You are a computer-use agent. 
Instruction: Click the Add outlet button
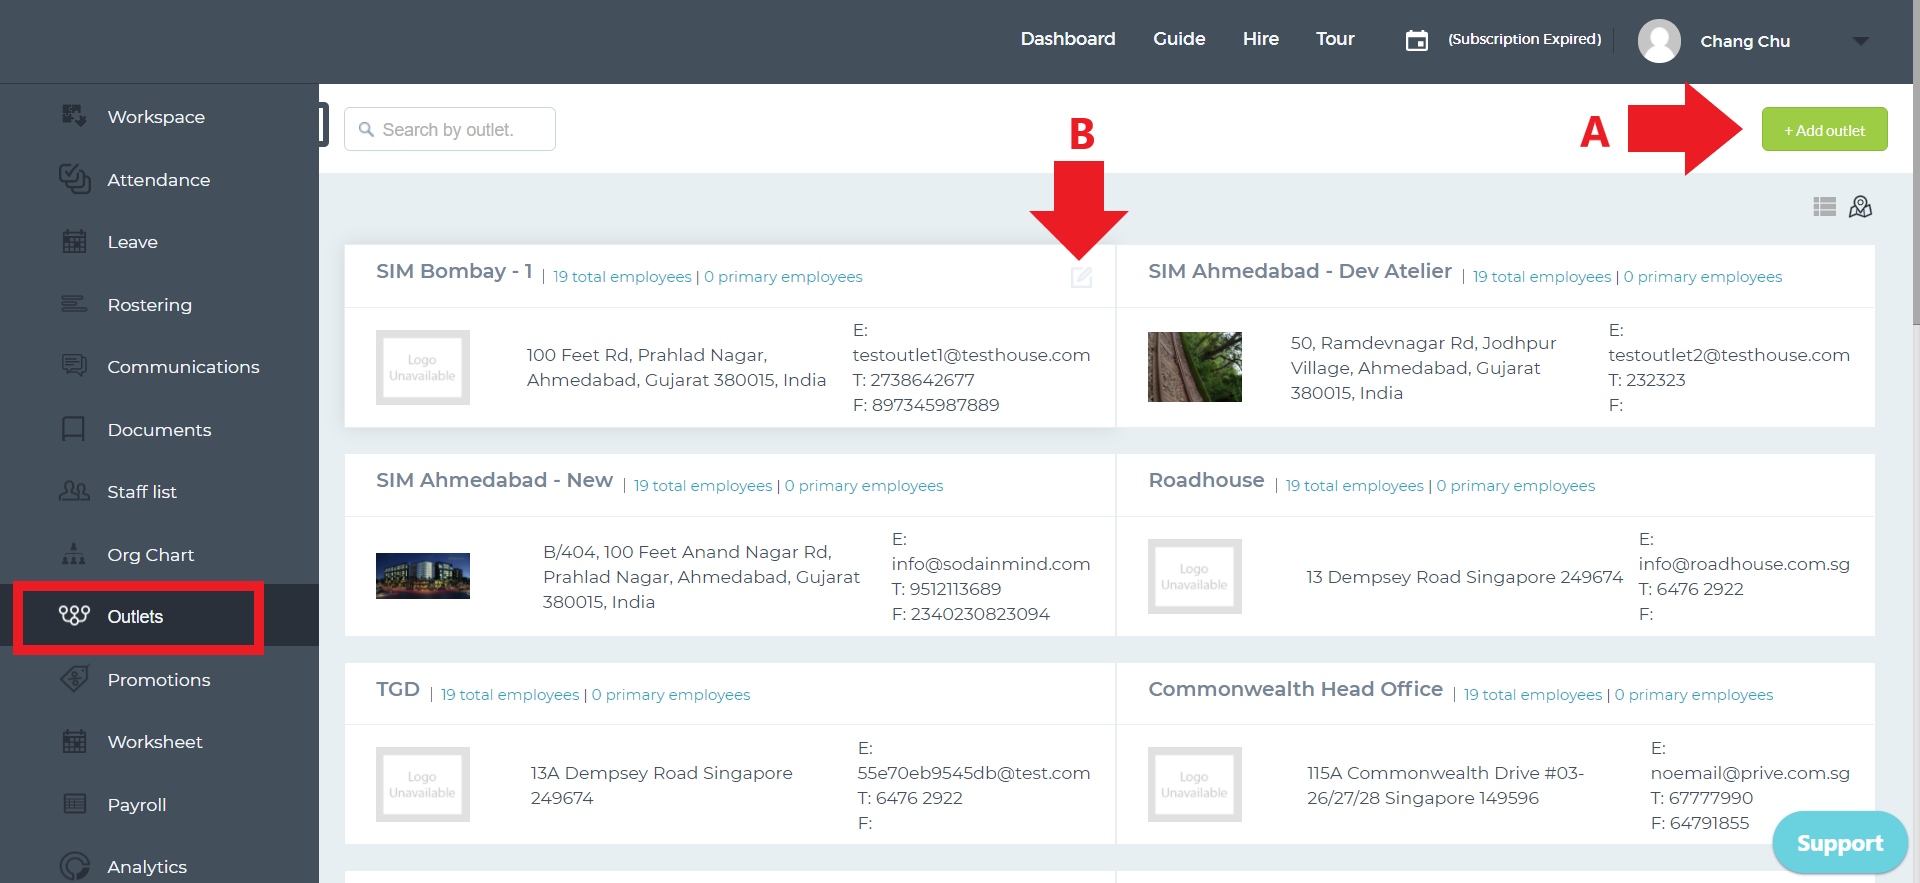point(1824,130)
